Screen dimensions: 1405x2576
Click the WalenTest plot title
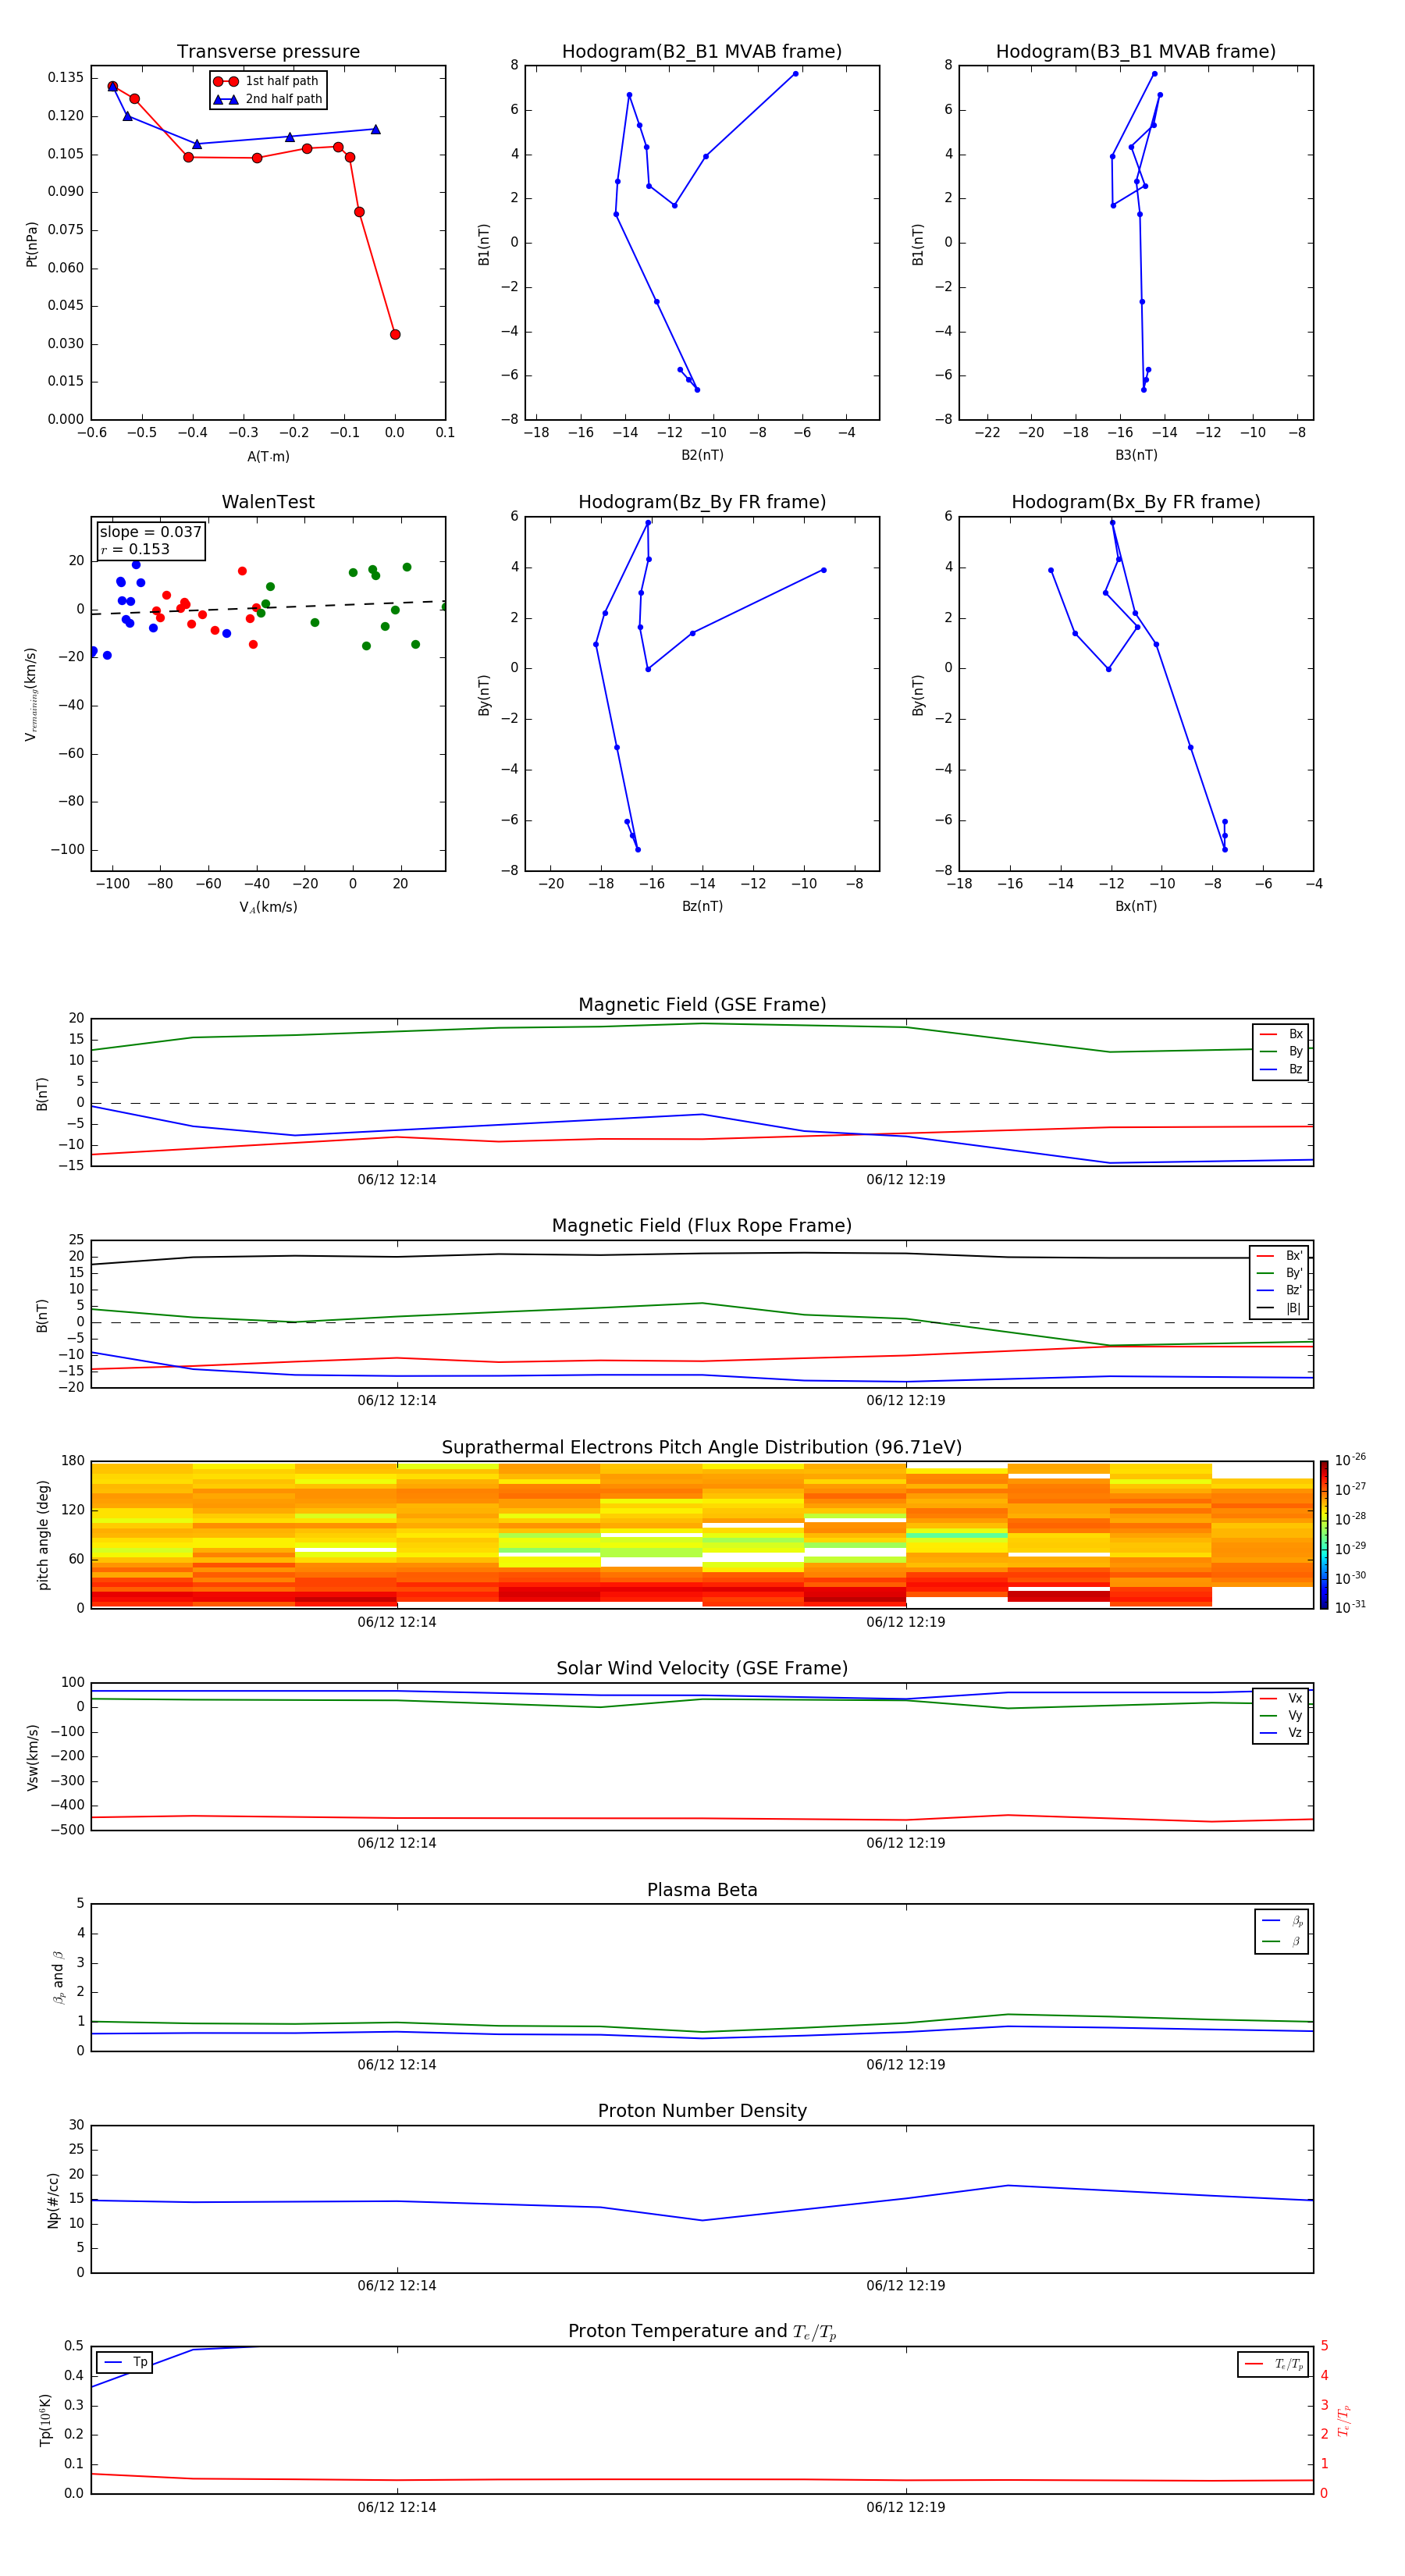tap(268, 502)
